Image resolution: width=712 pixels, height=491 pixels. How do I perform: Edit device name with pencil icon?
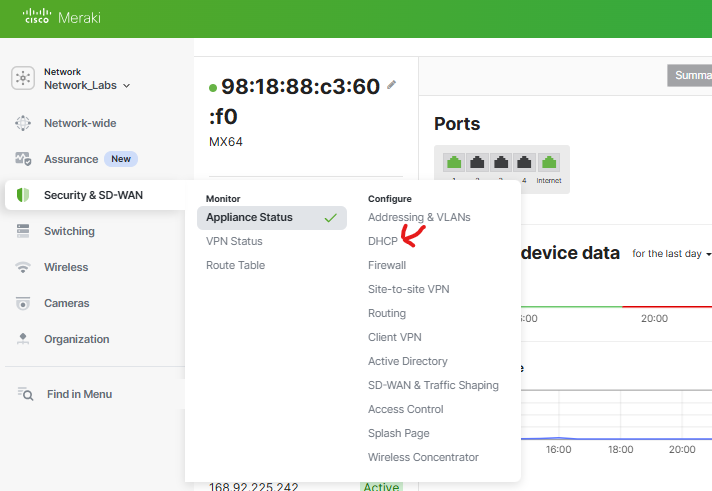click(391, 84)
